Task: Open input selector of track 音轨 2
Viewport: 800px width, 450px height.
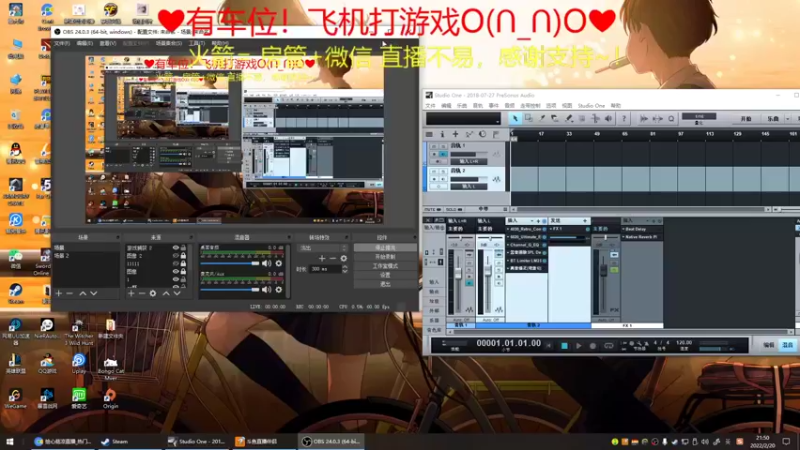Action: tap(468, 187)
